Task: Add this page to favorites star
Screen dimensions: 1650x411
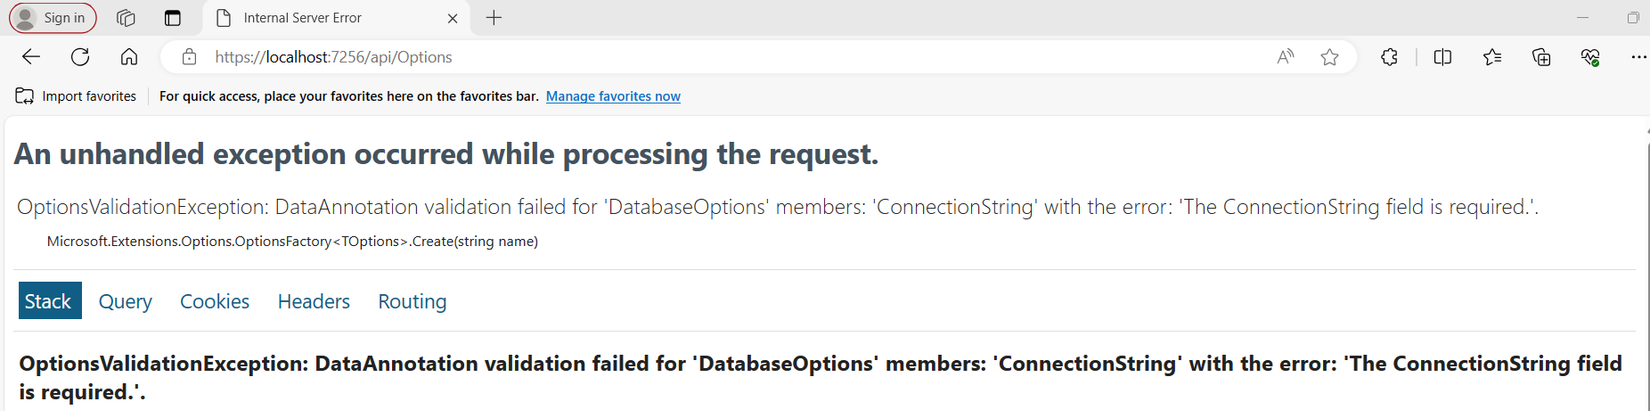Action: click(1329, 57)
